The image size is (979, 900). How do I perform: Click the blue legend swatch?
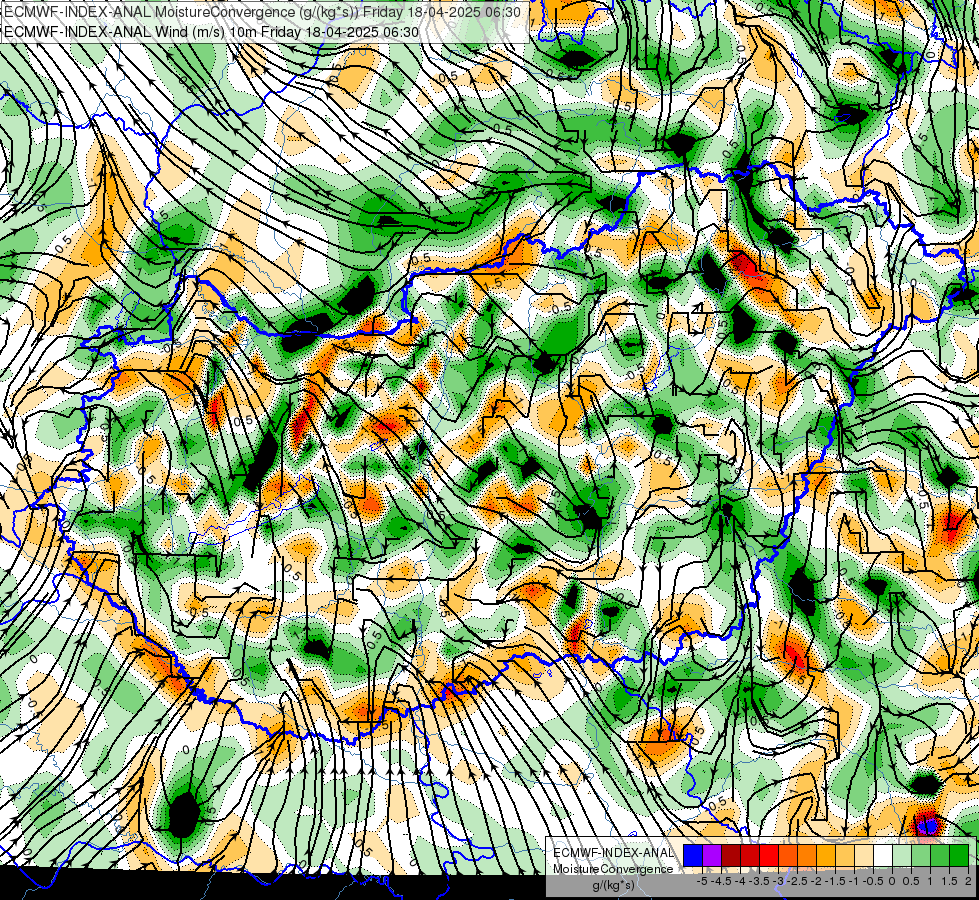click(x=693, y=855)
